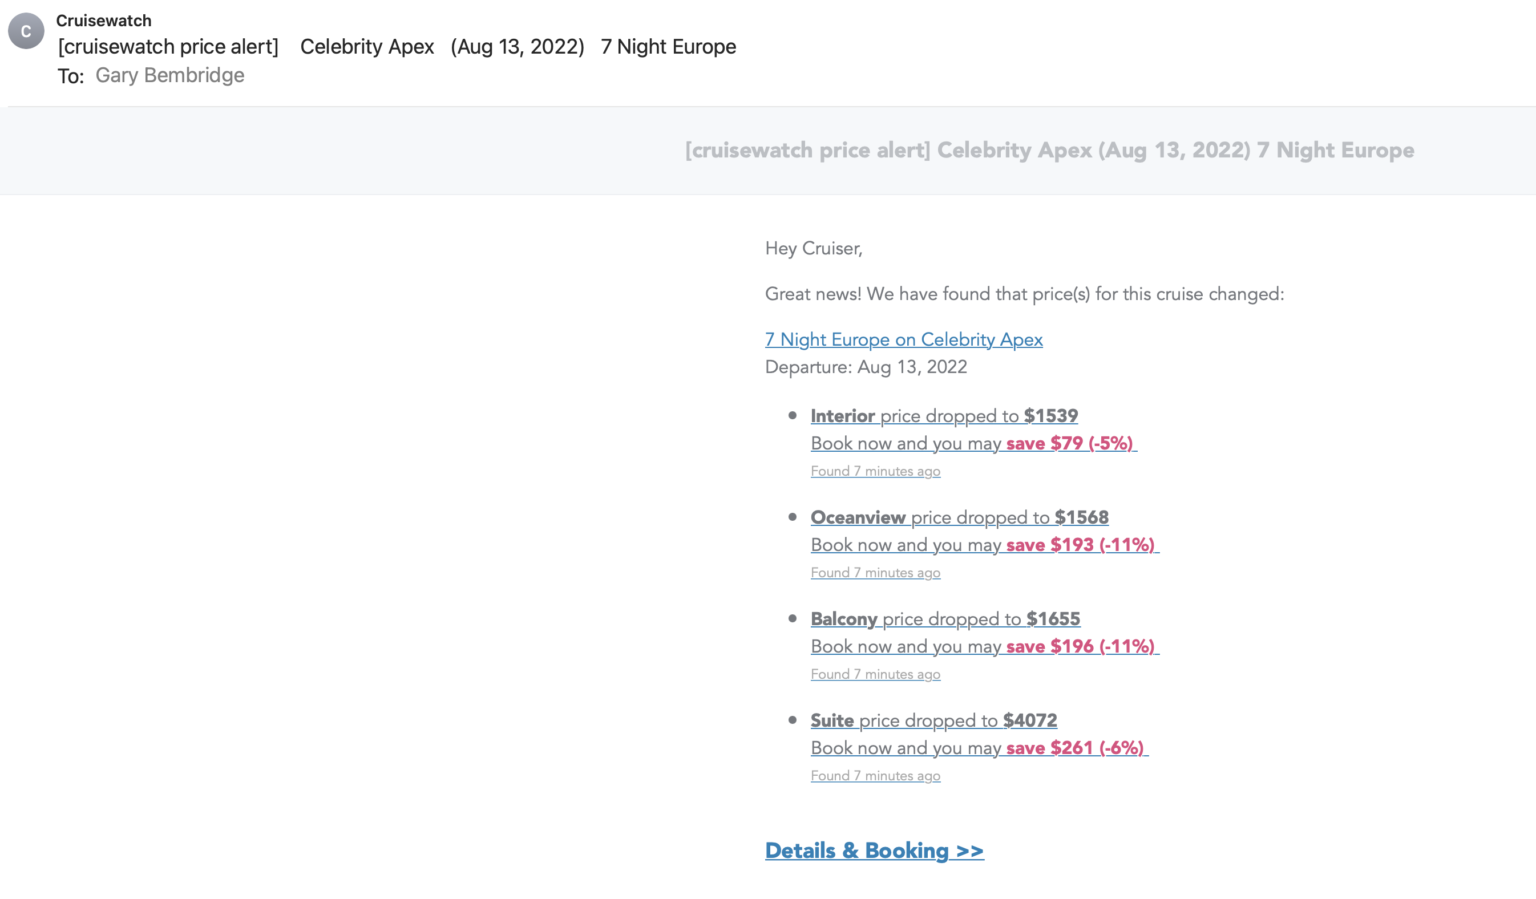Select recipient Gary Bembridge
Image resolution: width=1536 pixels, height=899 pixels.
click(170, 75)
